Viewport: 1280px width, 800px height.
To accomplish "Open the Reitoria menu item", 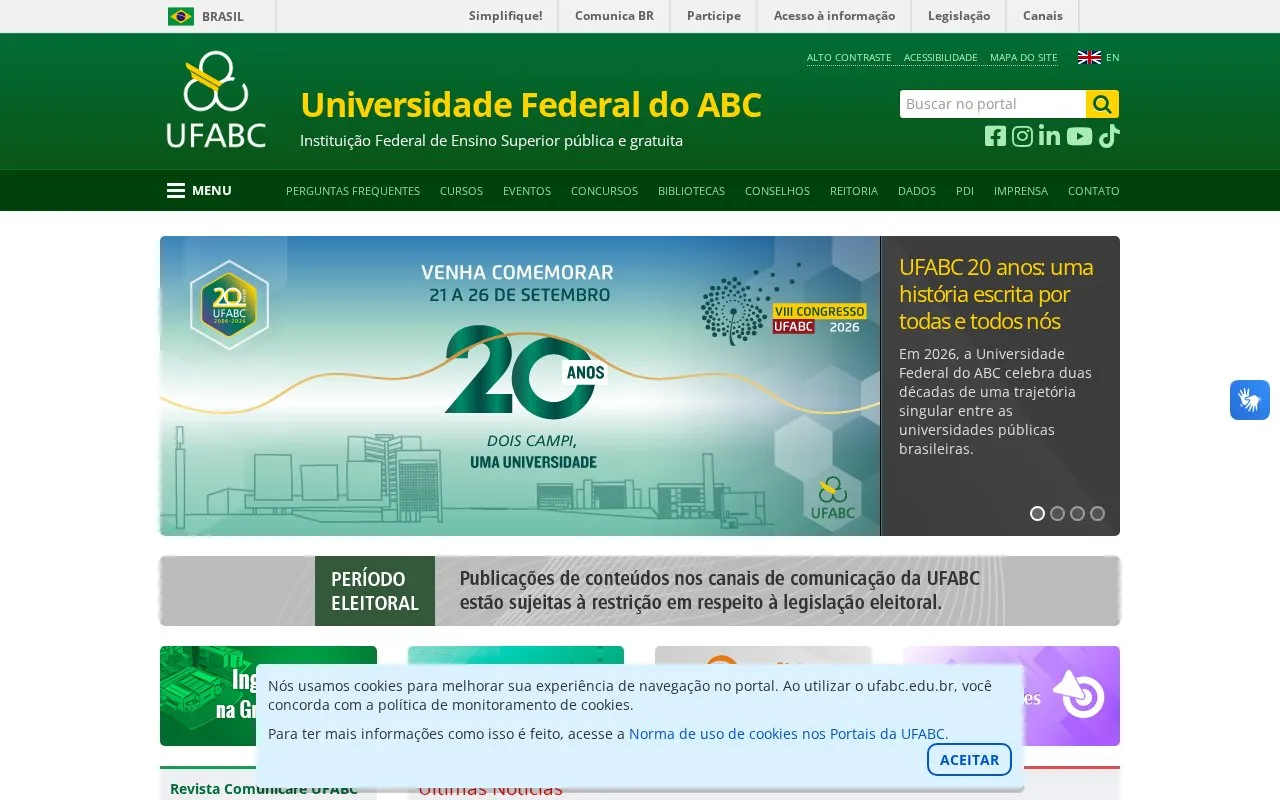I will coord(854,191).
